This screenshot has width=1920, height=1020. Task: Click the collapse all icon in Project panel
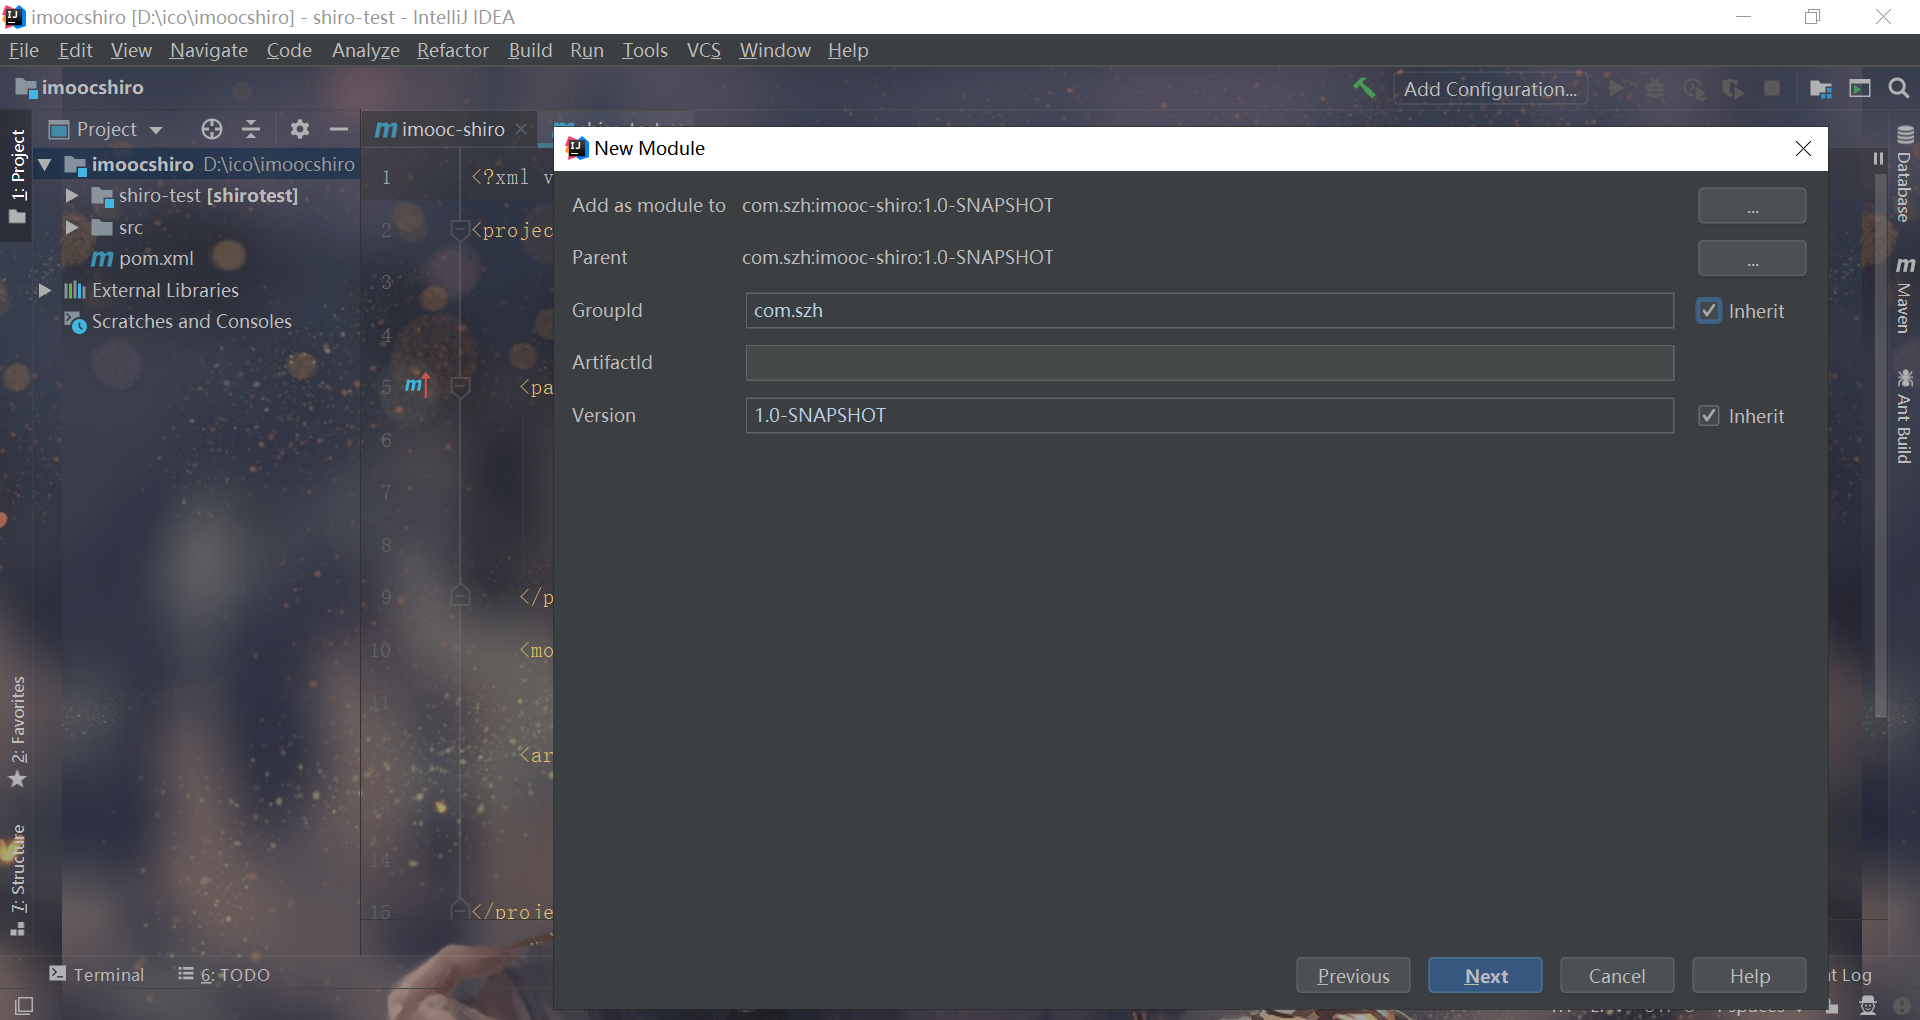[x=251, y=129]
